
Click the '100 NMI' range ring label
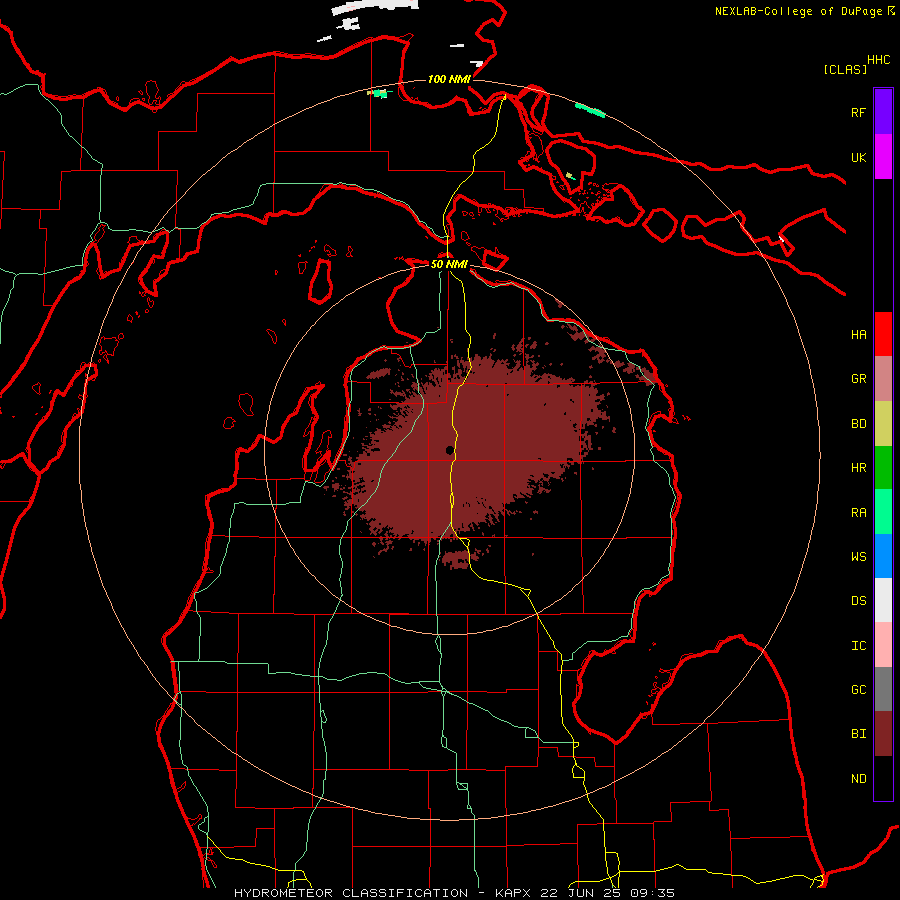tap(449, 79)
